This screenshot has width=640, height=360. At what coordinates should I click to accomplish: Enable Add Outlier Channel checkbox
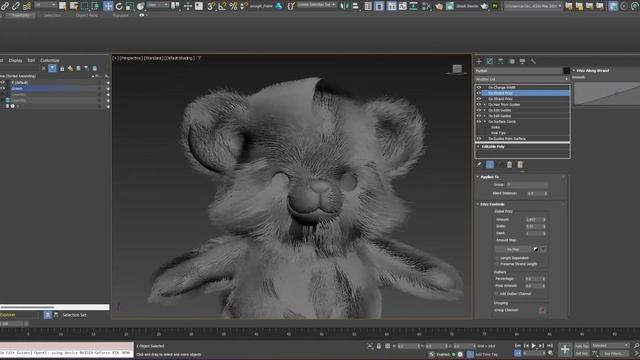pos(497,293)
